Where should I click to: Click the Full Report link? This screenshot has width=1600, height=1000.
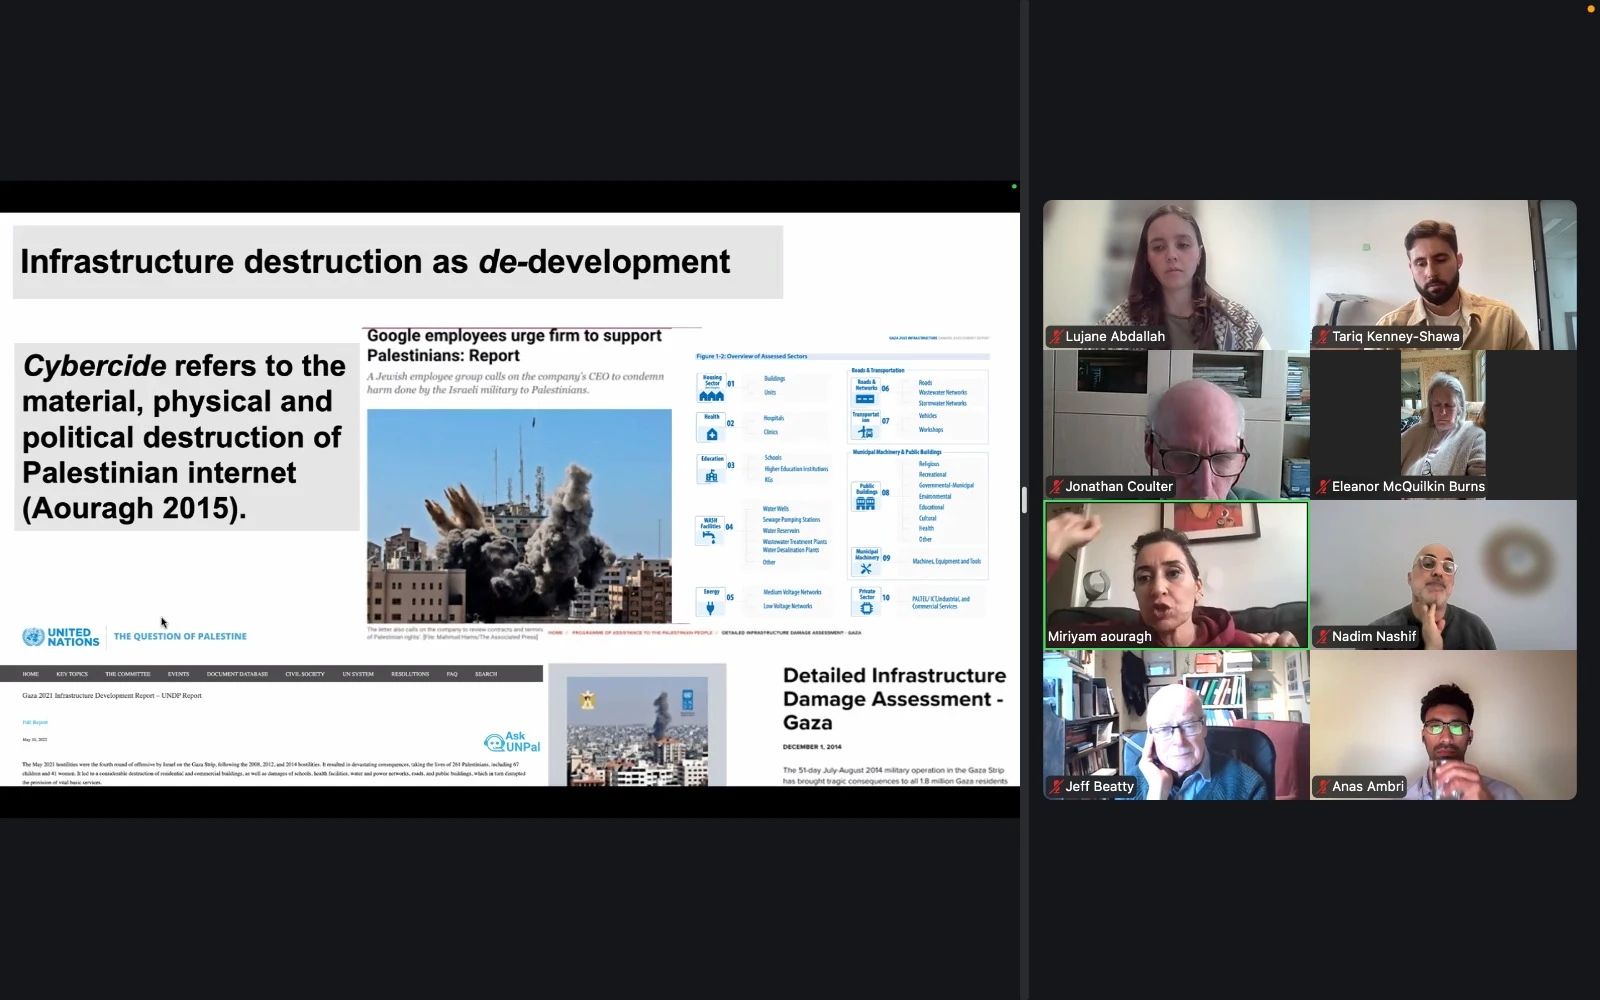35,722
